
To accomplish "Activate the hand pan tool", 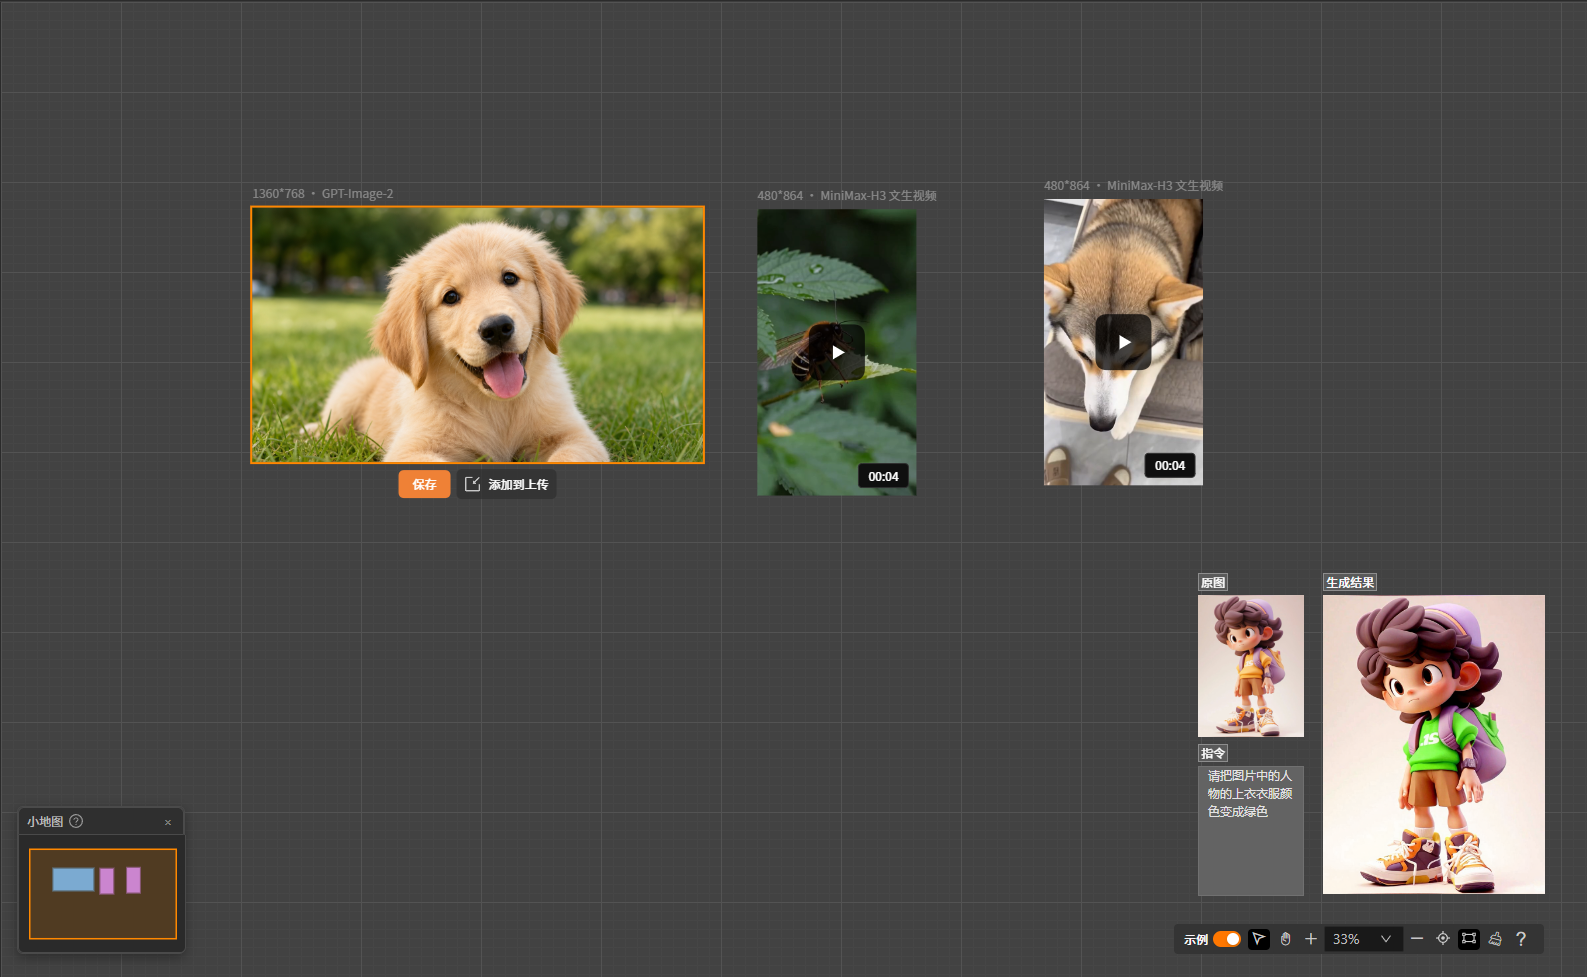I will (1285, 939).
